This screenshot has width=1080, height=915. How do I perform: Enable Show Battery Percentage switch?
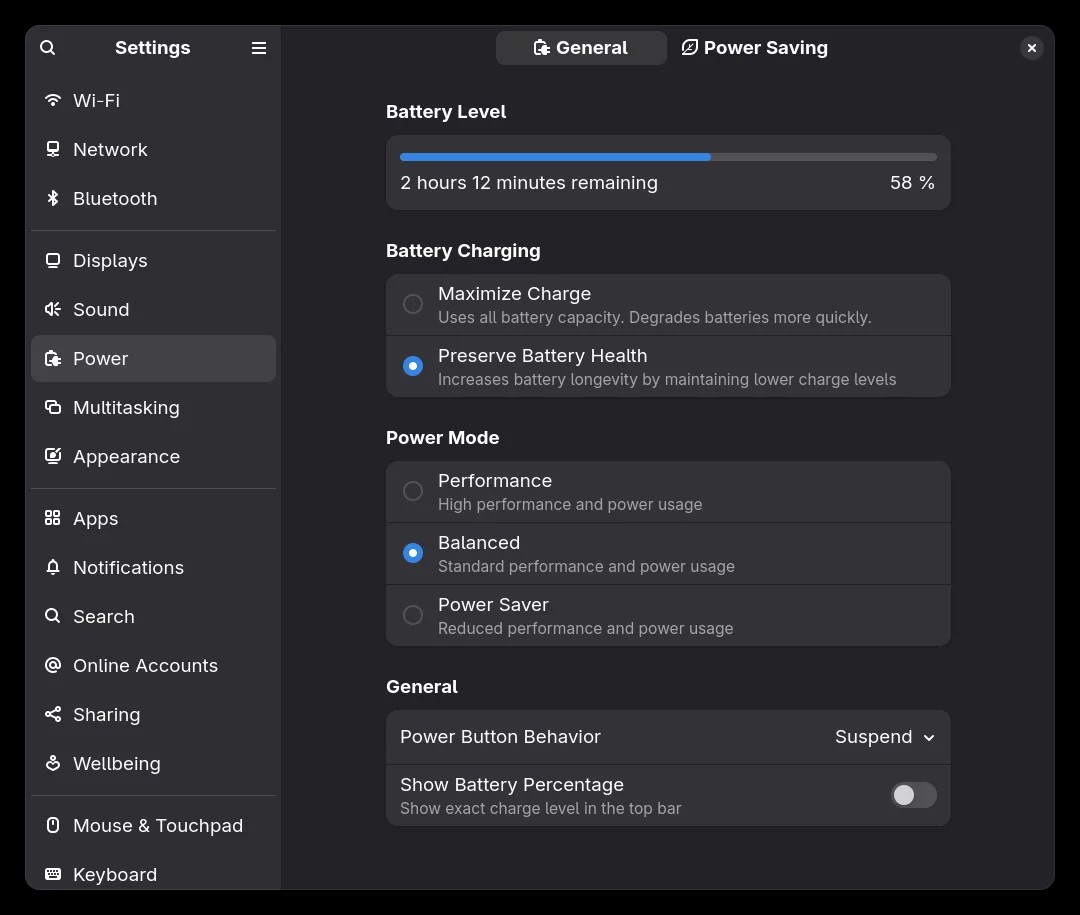913,795
